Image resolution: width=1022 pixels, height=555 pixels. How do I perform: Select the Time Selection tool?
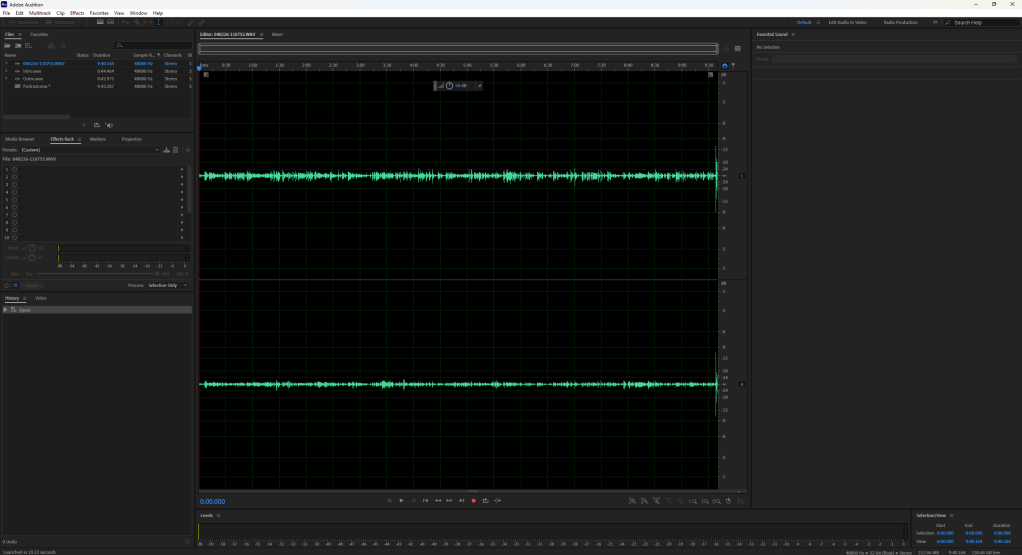click(157, 22)
